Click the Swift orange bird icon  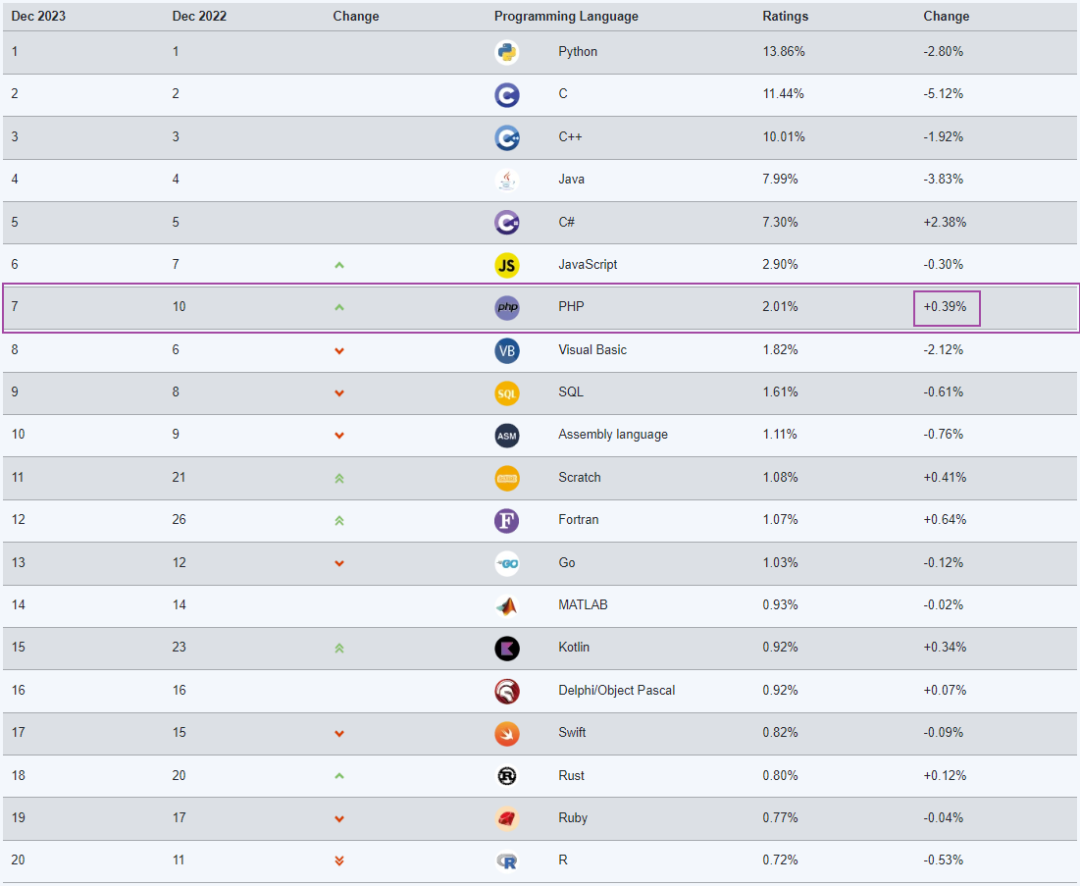coord(507,734)
